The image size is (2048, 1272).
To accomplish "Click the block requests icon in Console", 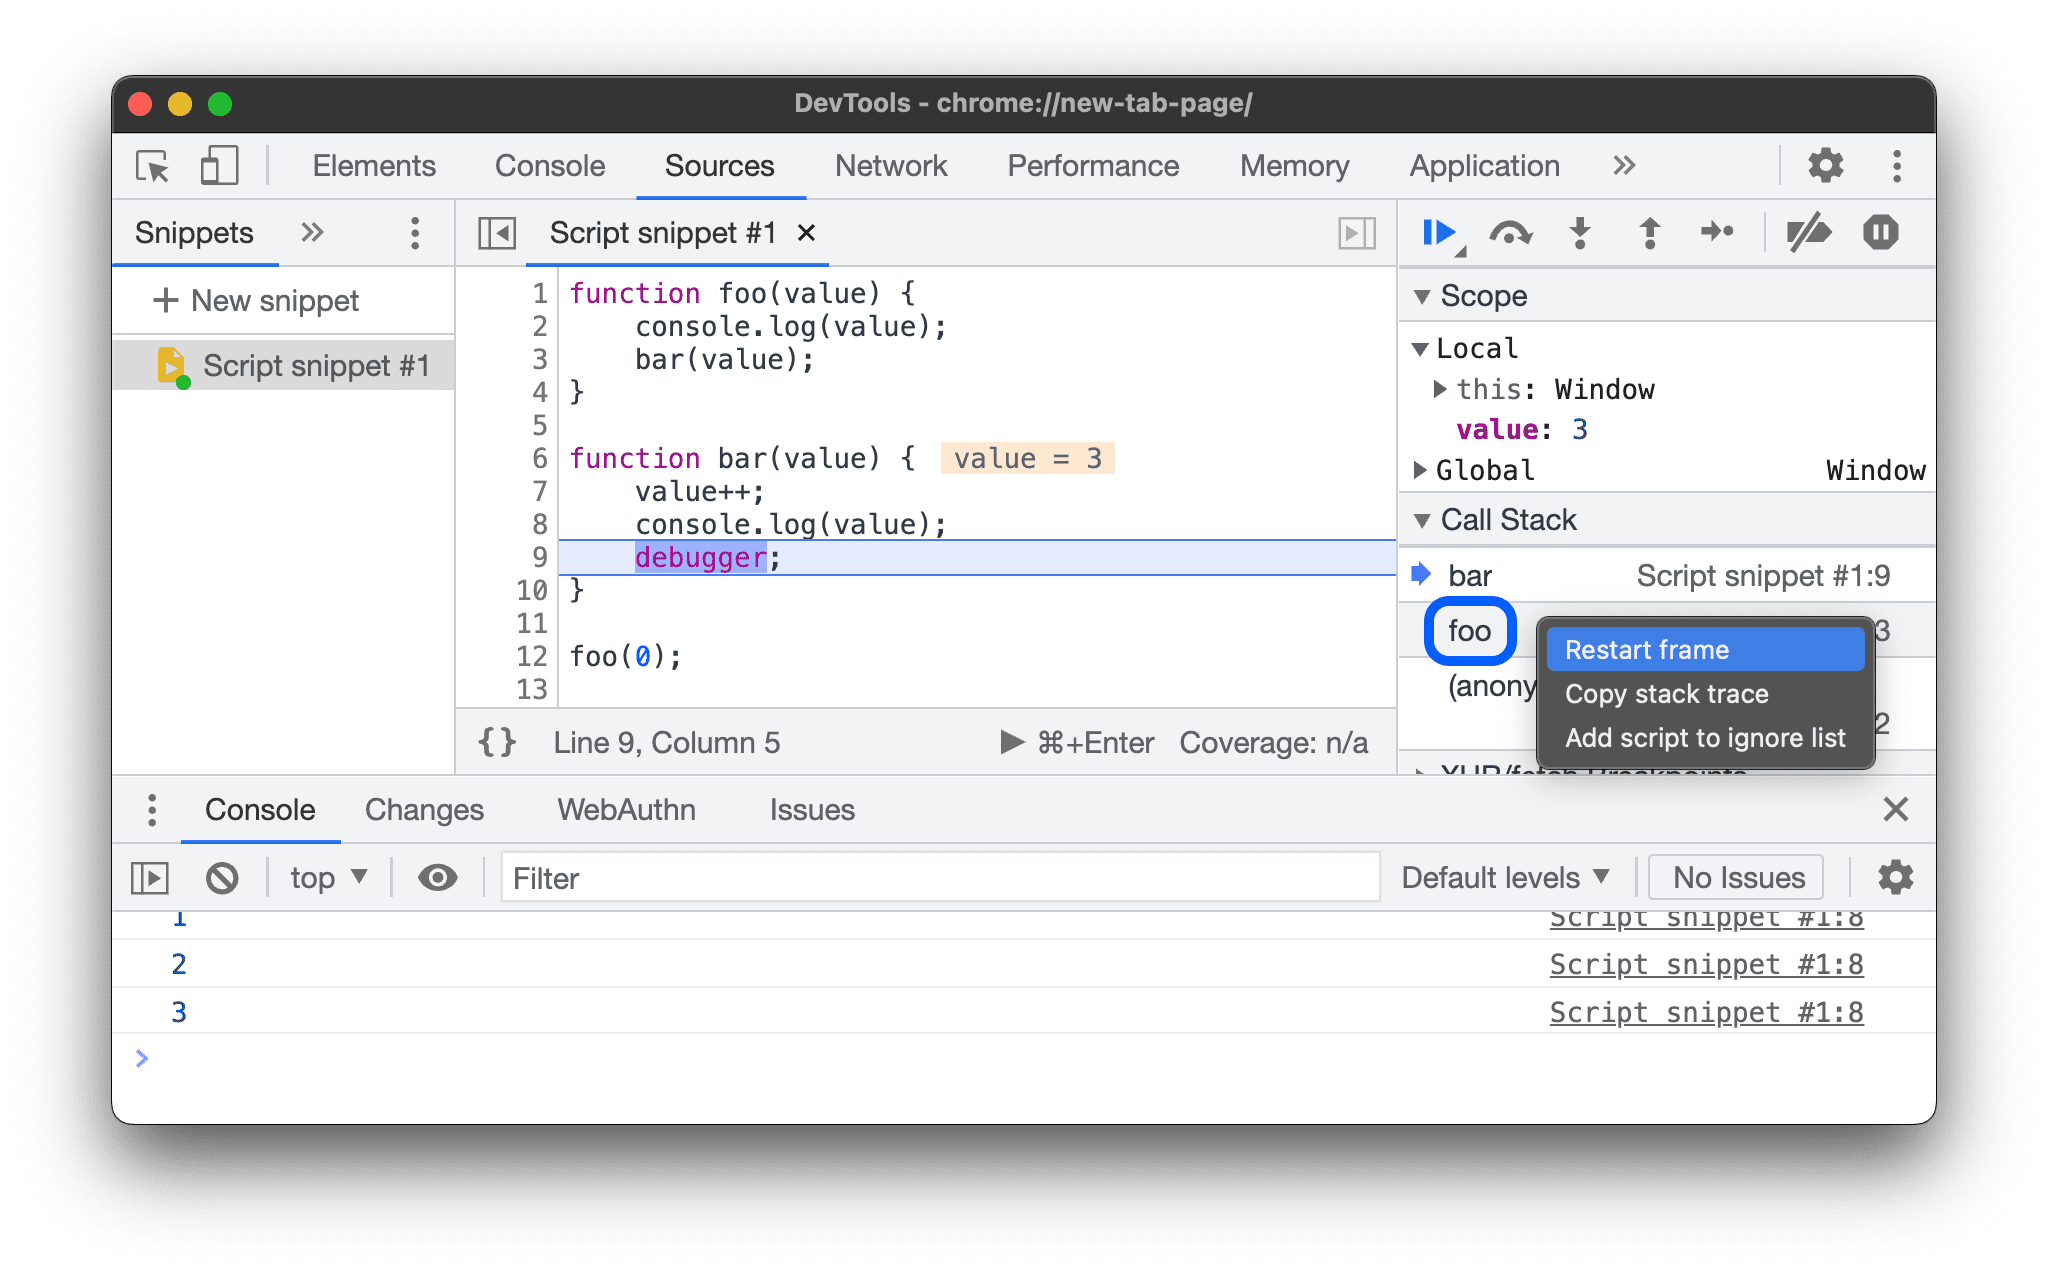I will pyautogui.click(x=223, y=876).
